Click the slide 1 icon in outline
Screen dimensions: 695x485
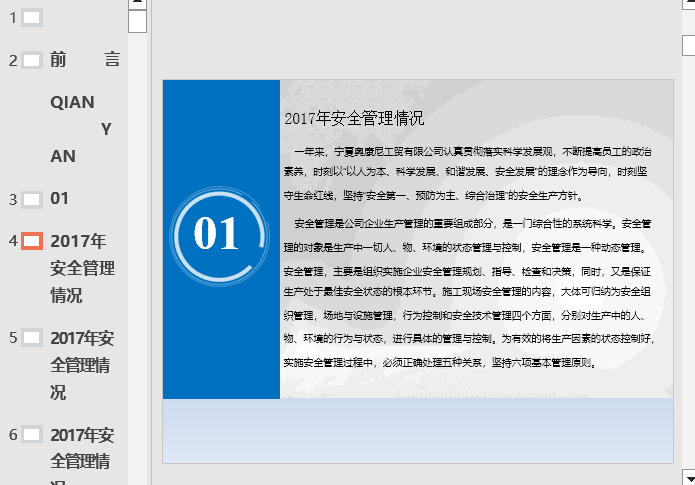point(32,17)
